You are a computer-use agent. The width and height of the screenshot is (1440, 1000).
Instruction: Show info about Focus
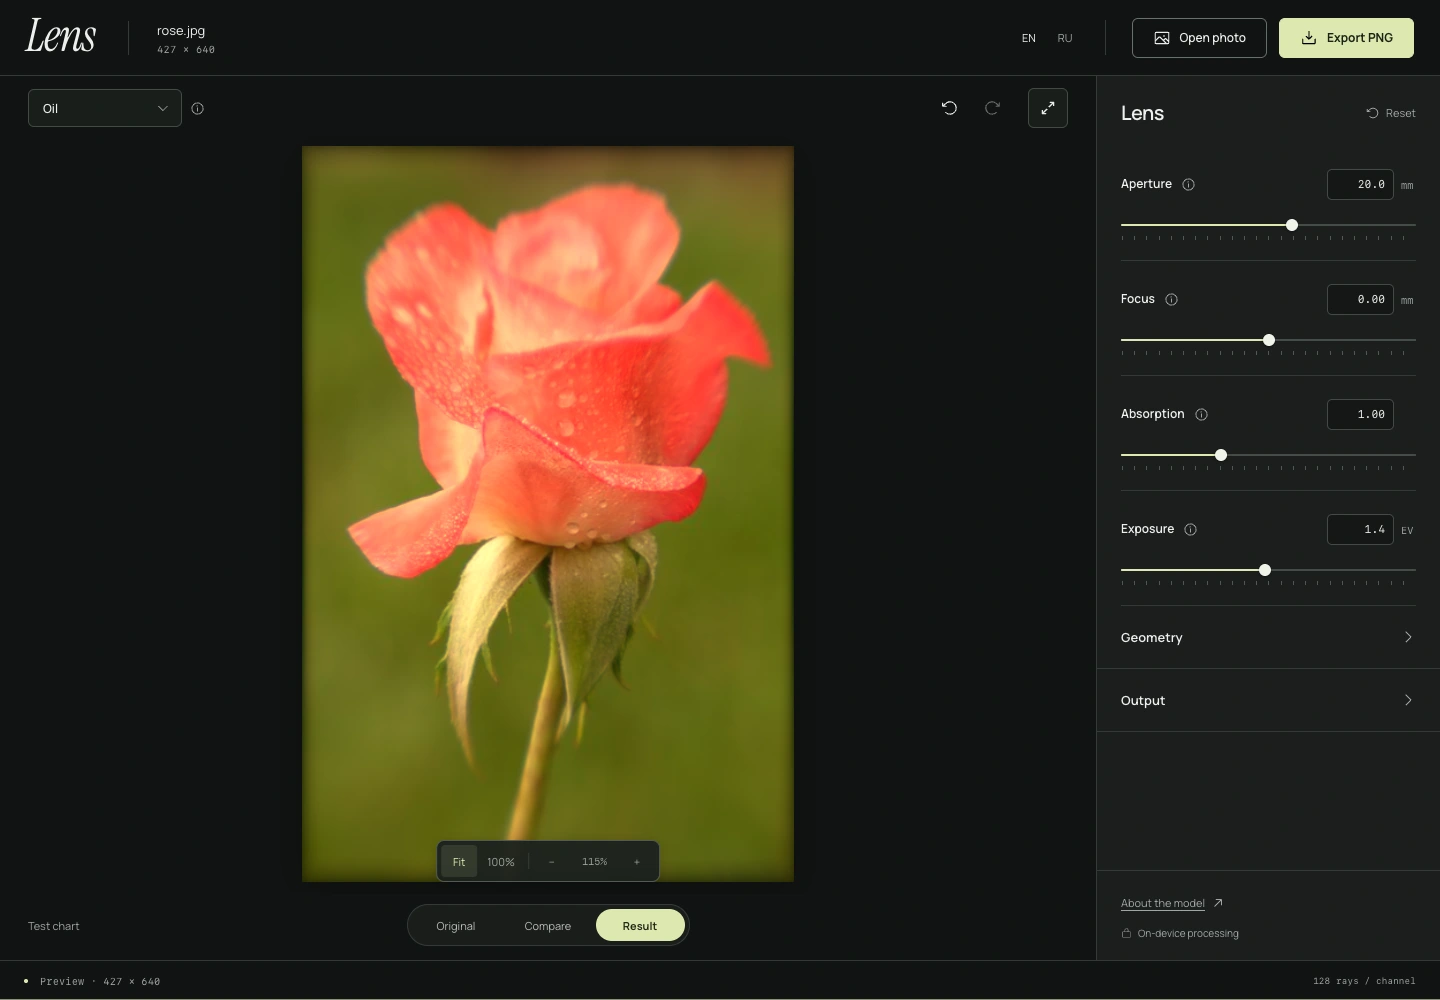point(1172,299)
